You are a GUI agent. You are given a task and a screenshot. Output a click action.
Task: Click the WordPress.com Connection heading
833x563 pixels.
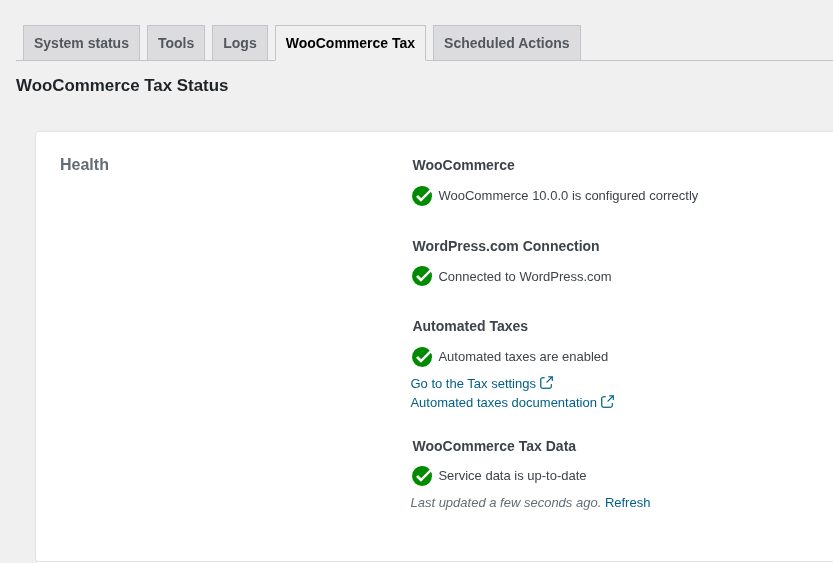click(x=506, y=246)
